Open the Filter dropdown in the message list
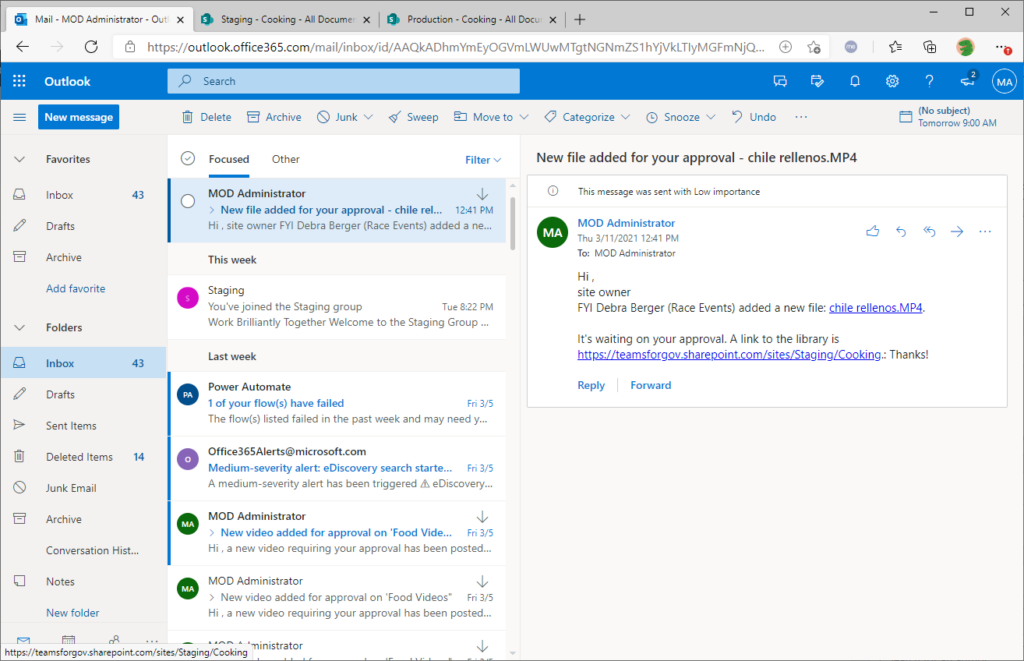Viewport: 1024px width, 661px height. (484, 159)
